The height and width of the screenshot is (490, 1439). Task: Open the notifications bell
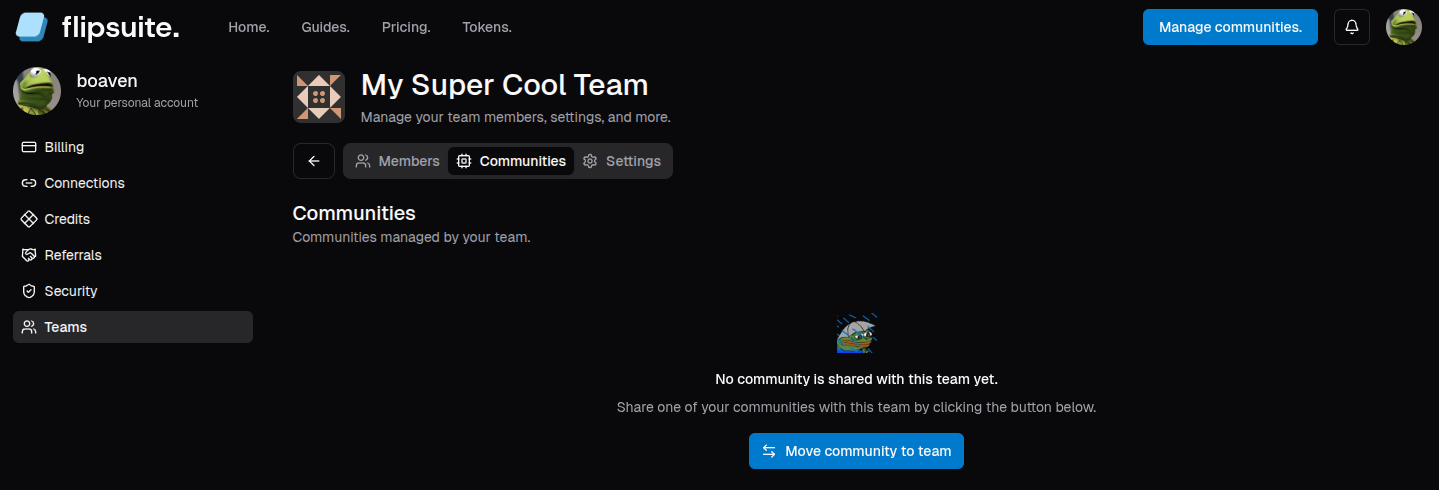coord(1352,27)
